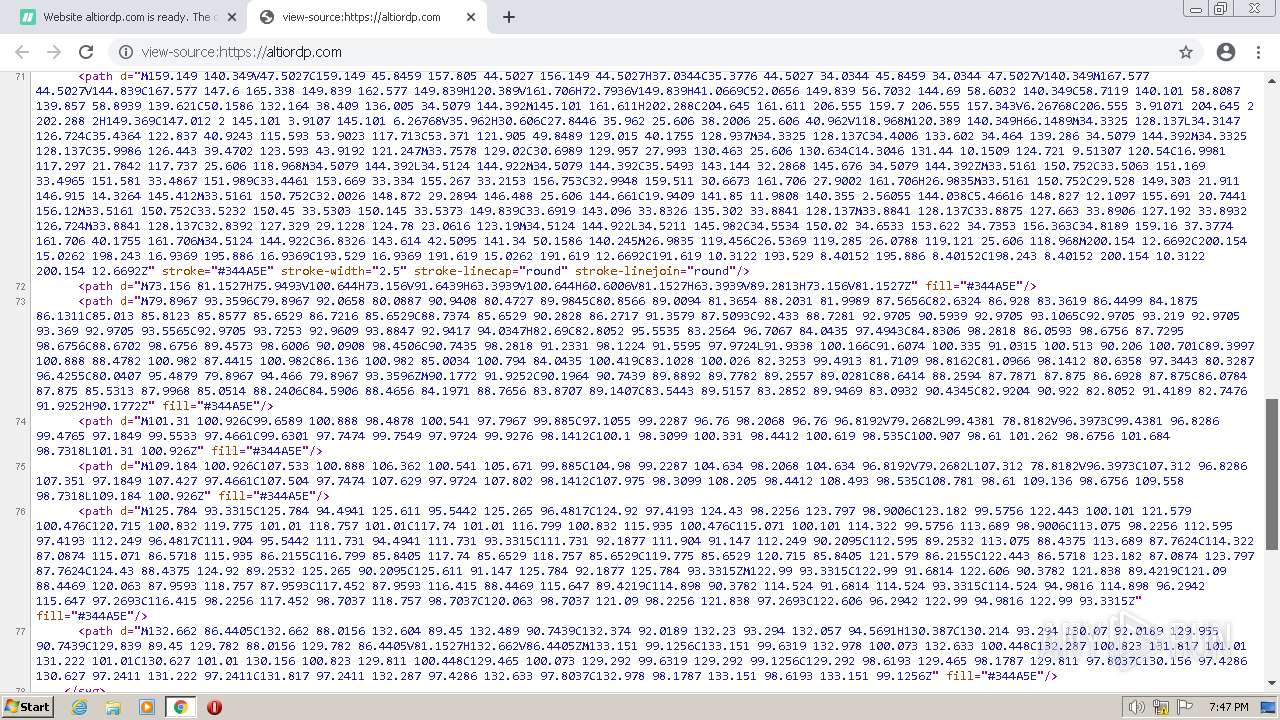Close the view-source tab
Screen dimensions: 1280x720
[471, 17]
